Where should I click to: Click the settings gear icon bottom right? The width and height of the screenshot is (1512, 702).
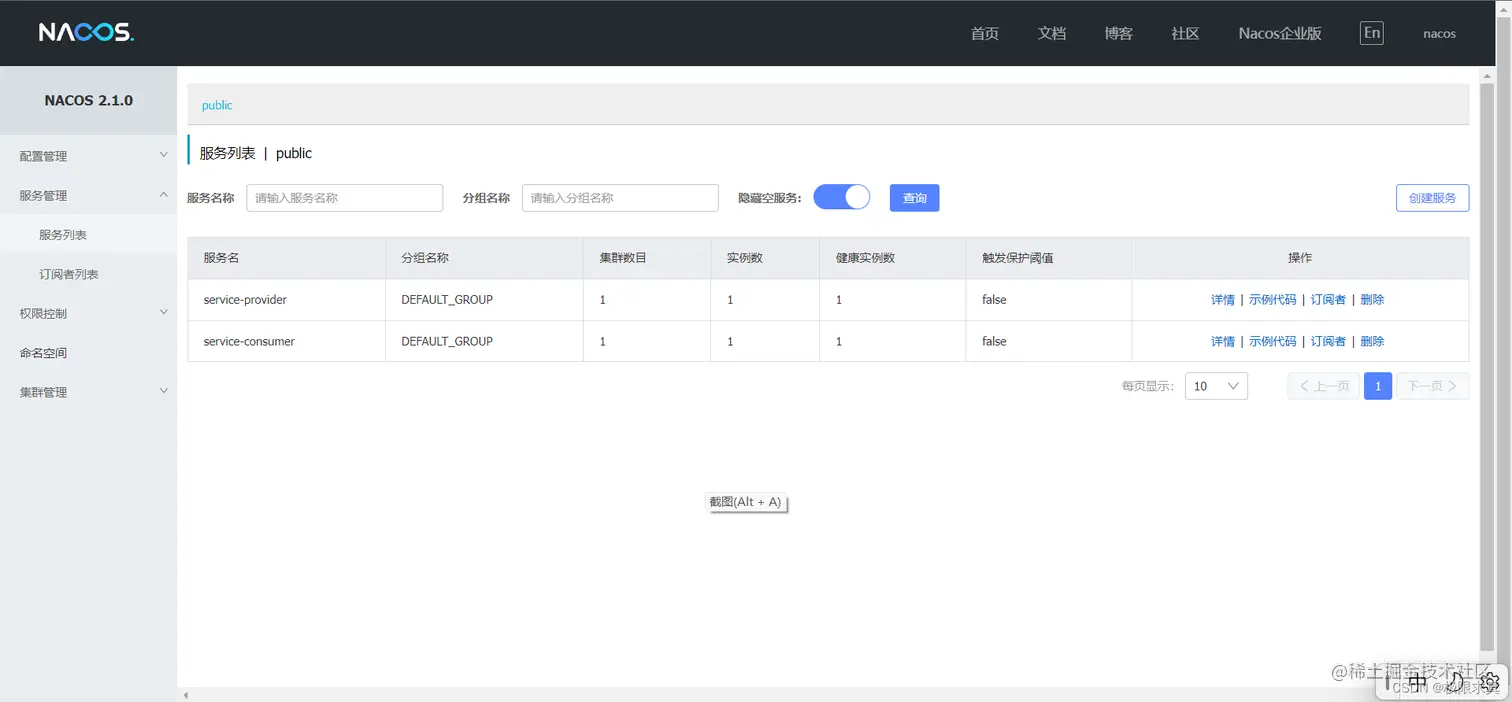(1490, 682)
